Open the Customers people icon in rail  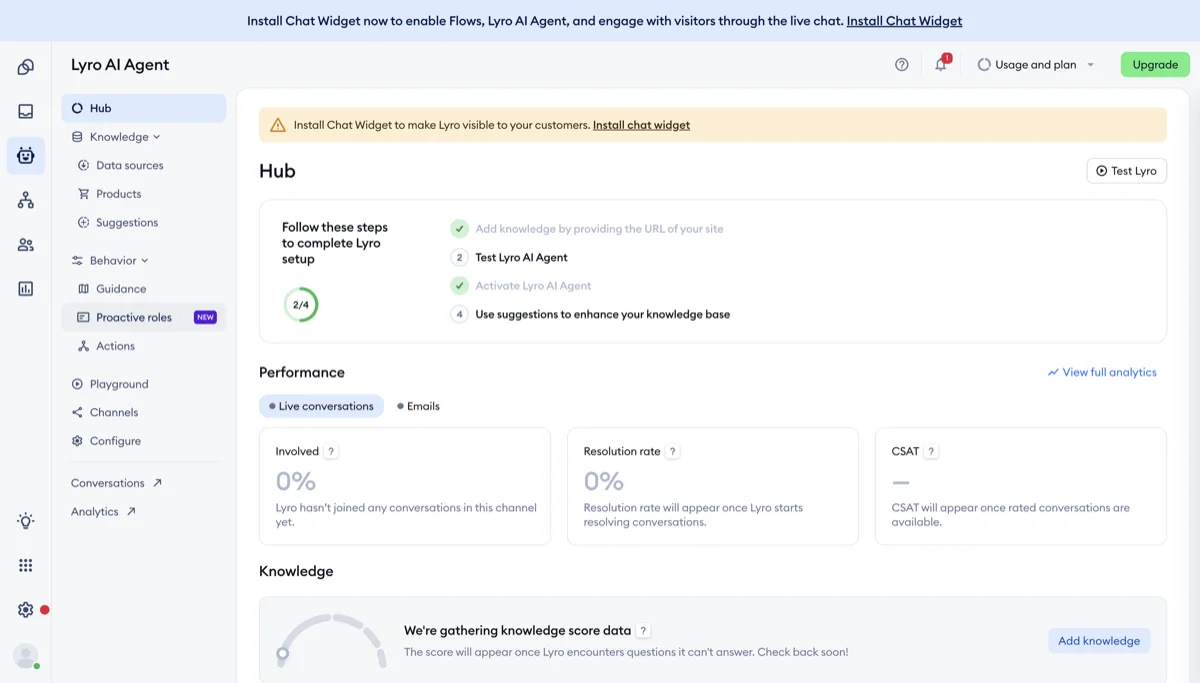click(26, 244)
